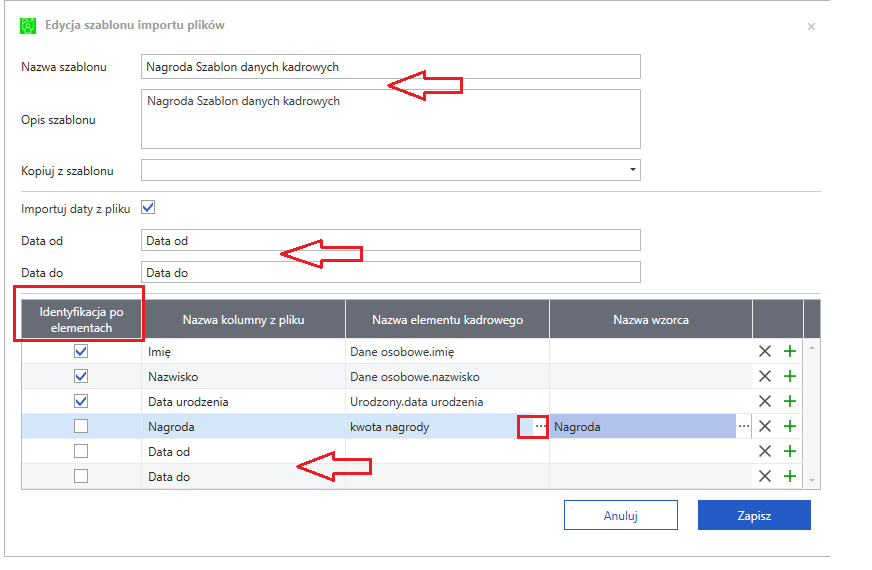The width and height of the screenshot is (872, 570).
Task: Click Nazwa kolumny z pliku column header
Action: (x=244, y=320)
